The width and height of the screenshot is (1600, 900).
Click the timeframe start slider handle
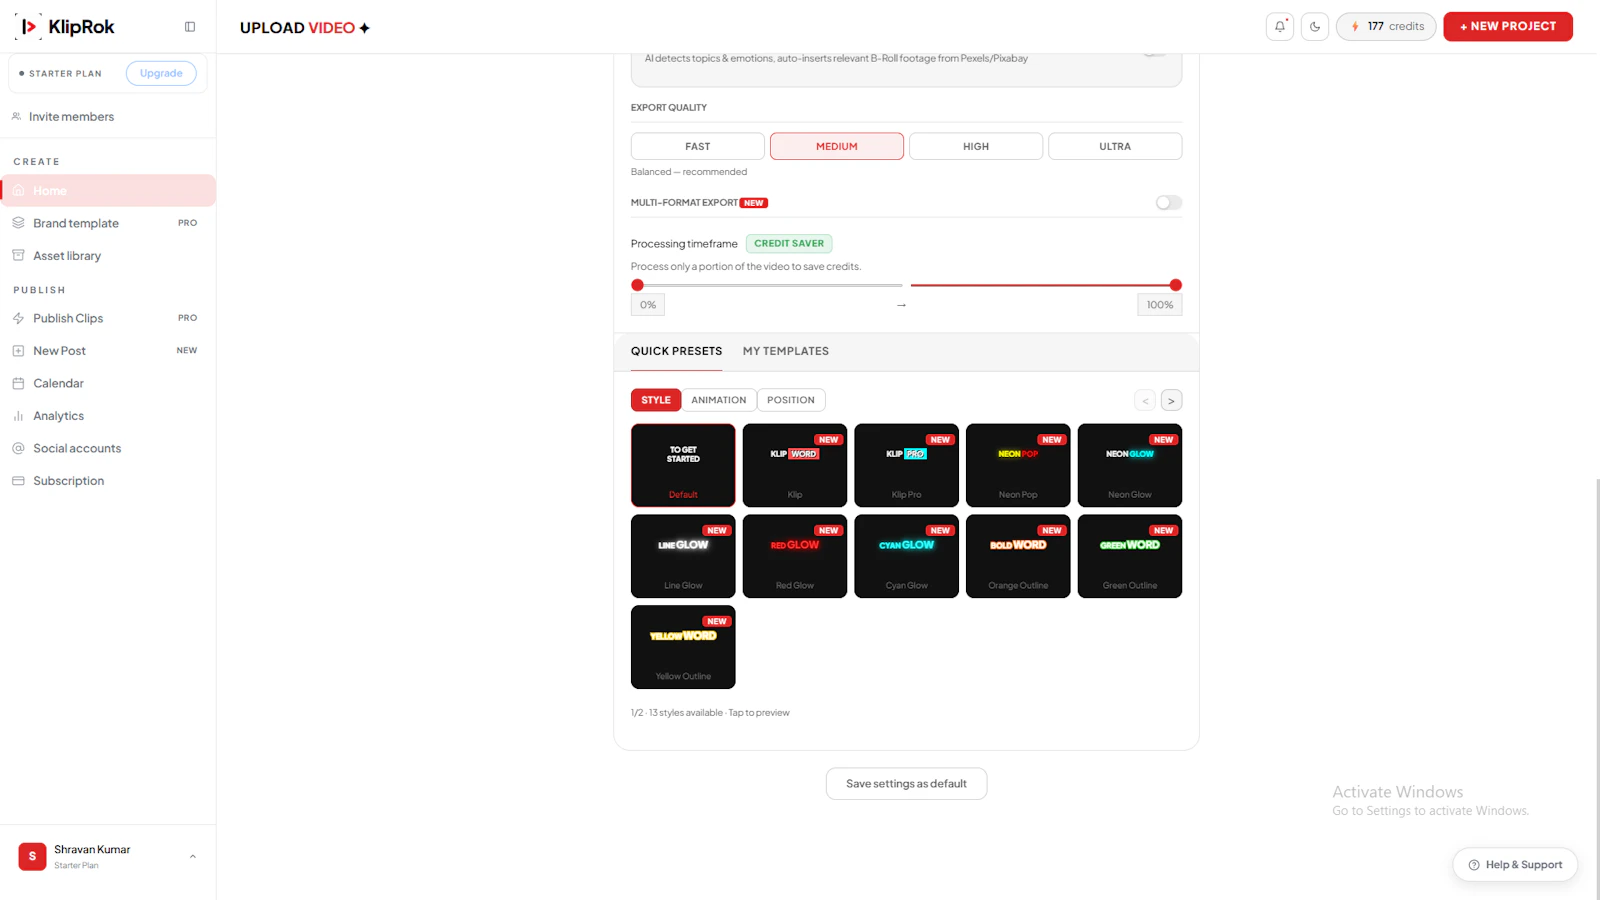(x=637, y=285)
